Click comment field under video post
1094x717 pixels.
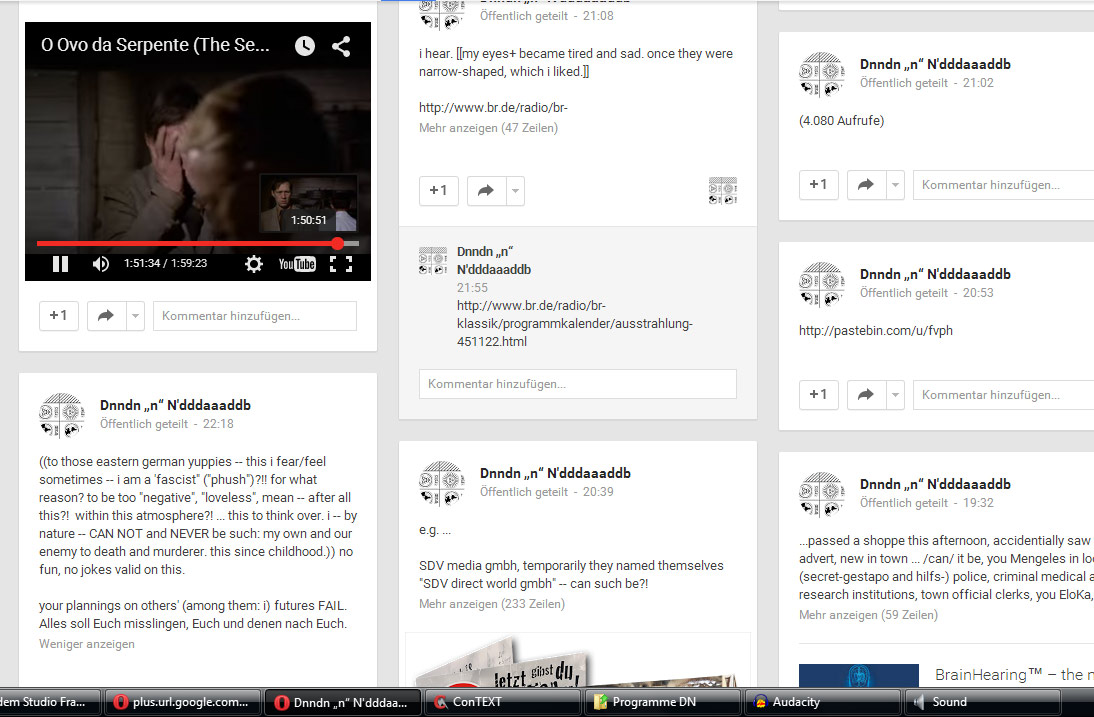255,316
